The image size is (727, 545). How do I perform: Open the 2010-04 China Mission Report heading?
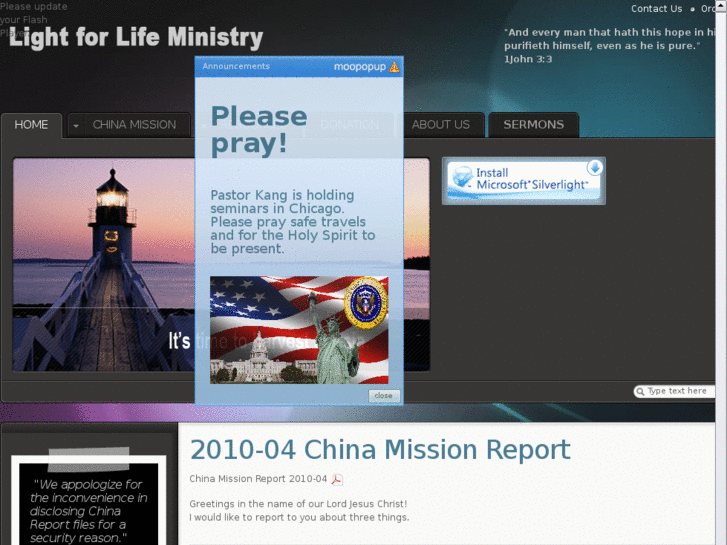[x=380, y=449]
